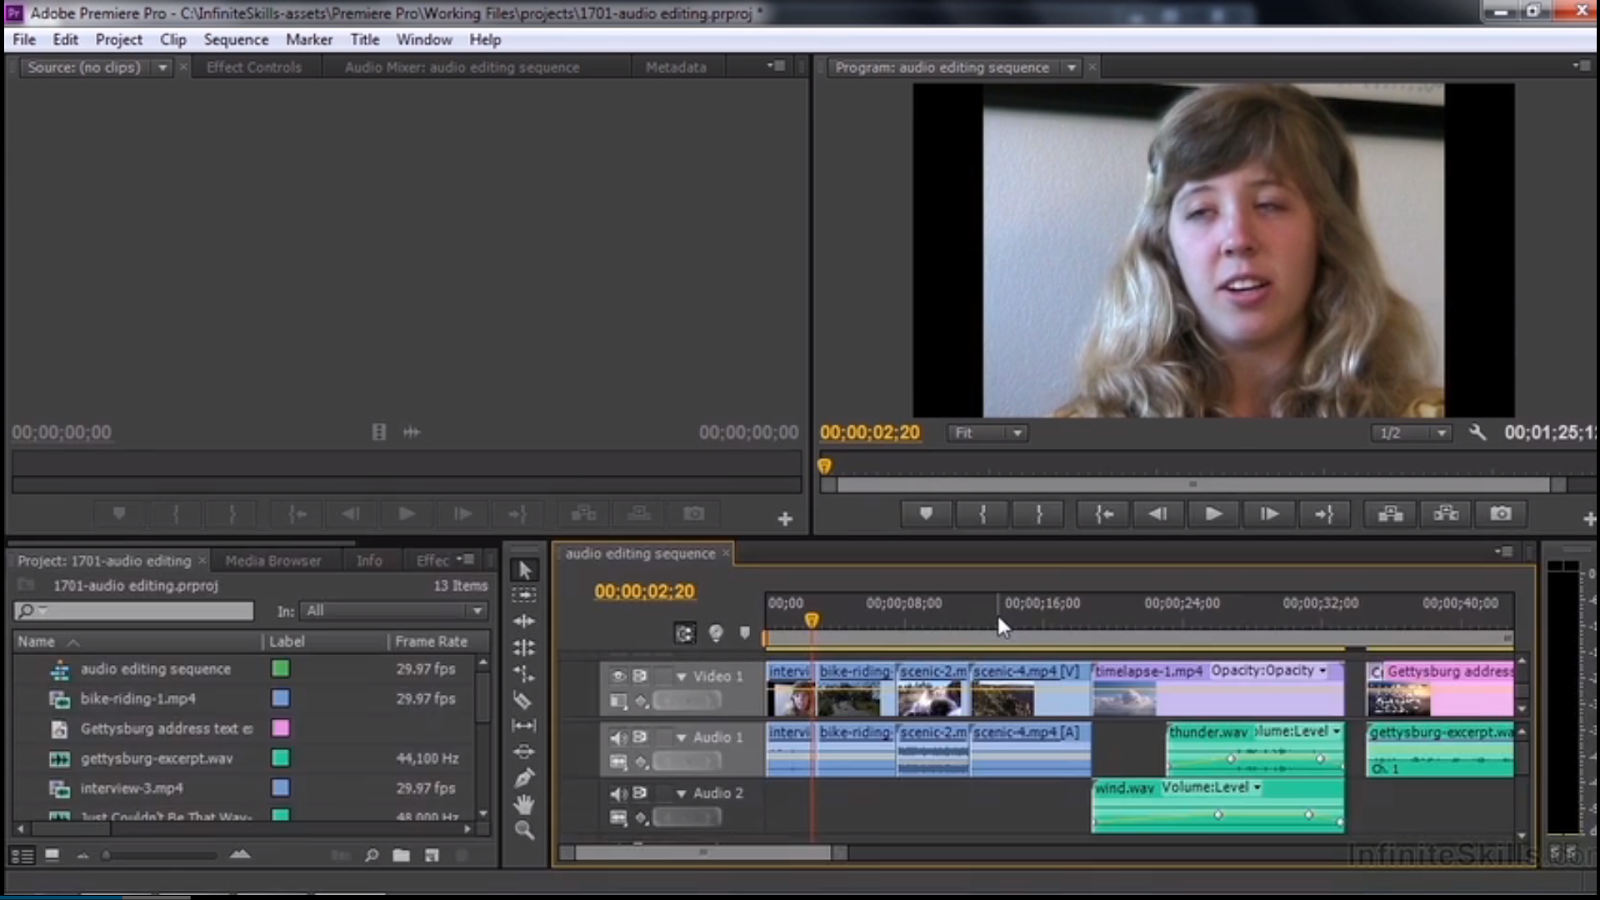Click the Name column header
Viewport: 1600px width, 900px height.
click(36, 642)
